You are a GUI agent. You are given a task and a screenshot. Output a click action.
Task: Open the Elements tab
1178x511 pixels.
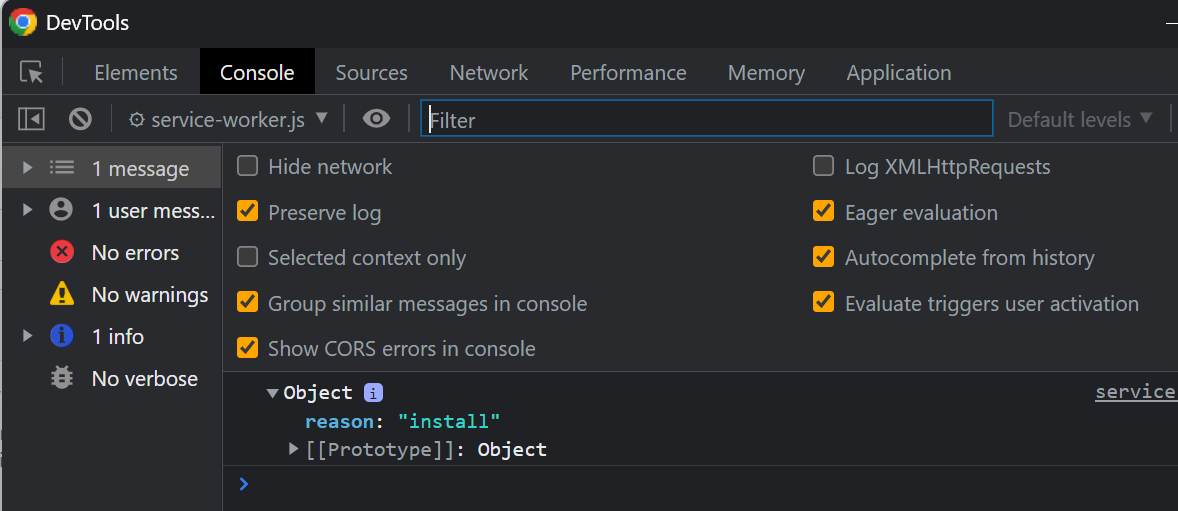[136, 73]
